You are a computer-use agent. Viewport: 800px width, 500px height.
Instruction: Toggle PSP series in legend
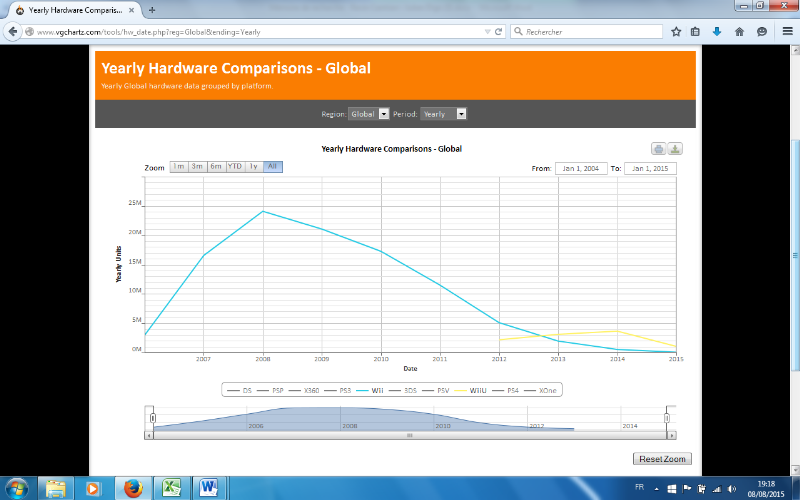point(270,390)
